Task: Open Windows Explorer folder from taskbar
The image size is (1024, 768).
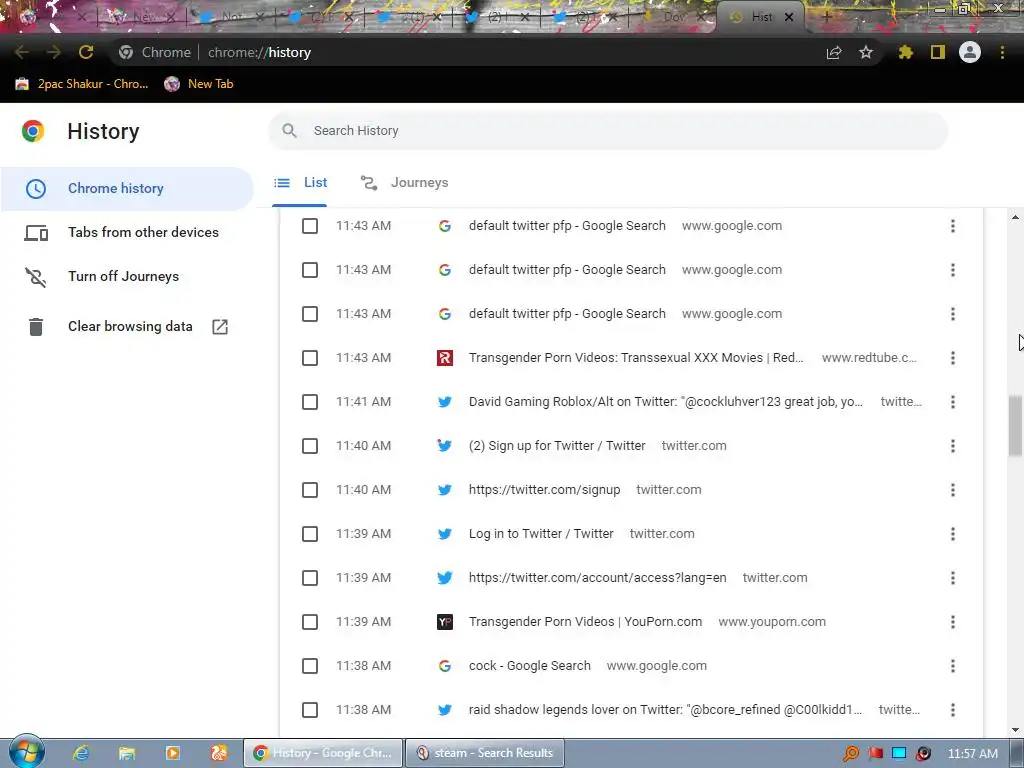Action: tap(127, 753)
